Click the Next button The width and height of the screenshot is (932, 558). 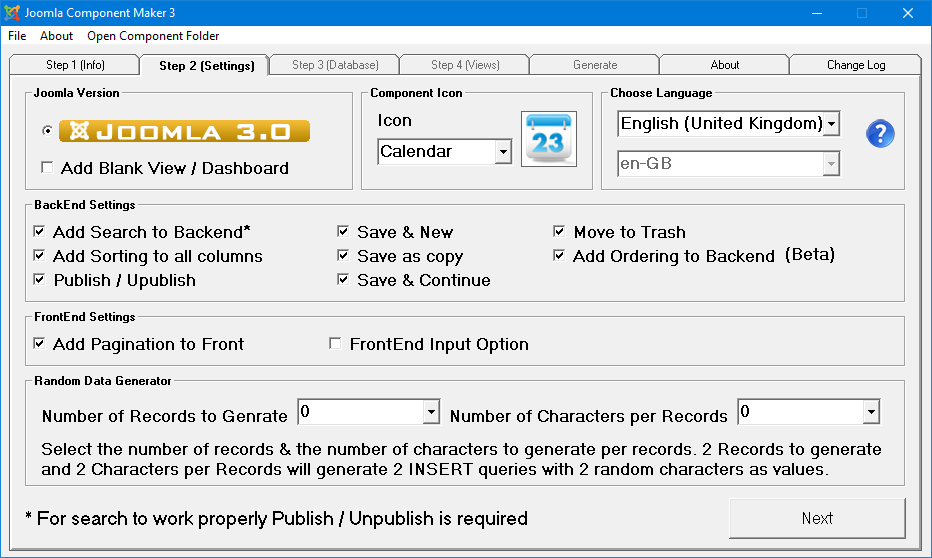click(x=817, y=518)
